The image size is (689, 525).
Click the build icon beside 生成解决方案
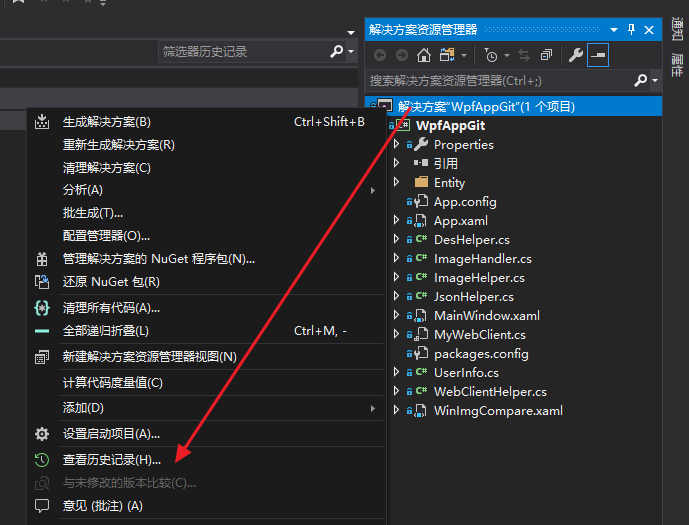pyautogui.click(x=42, y=122)
